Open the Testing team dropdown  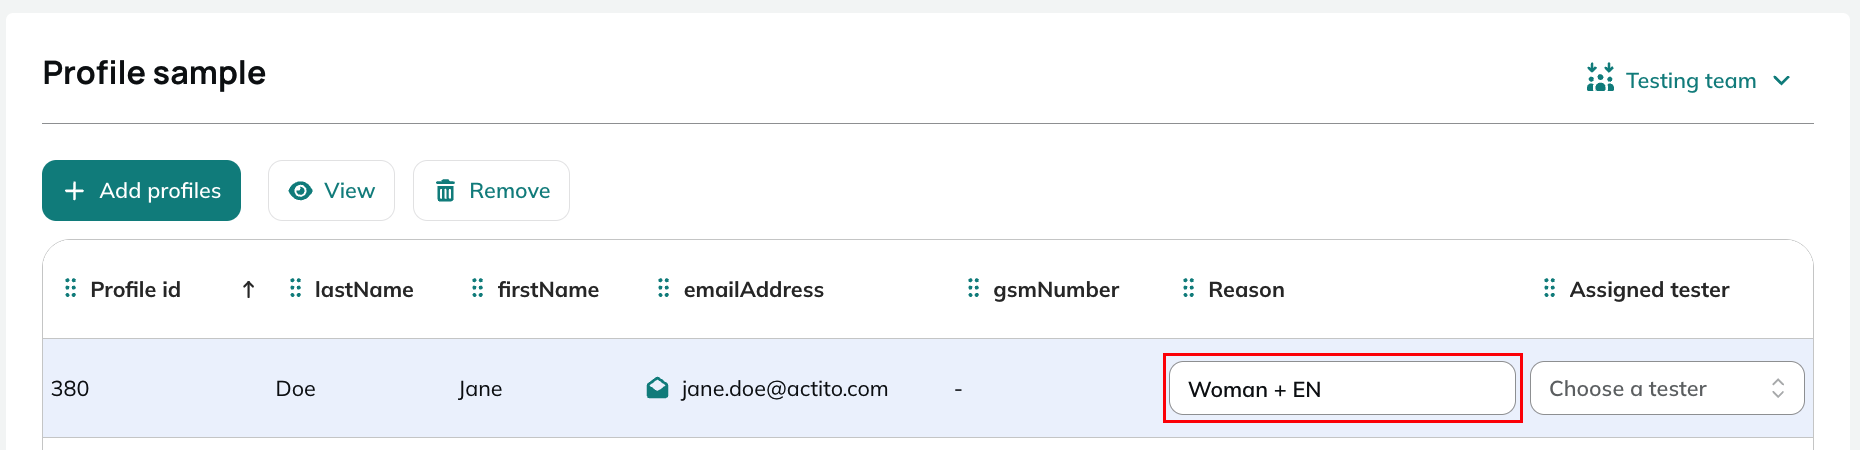coord(1688,80)
